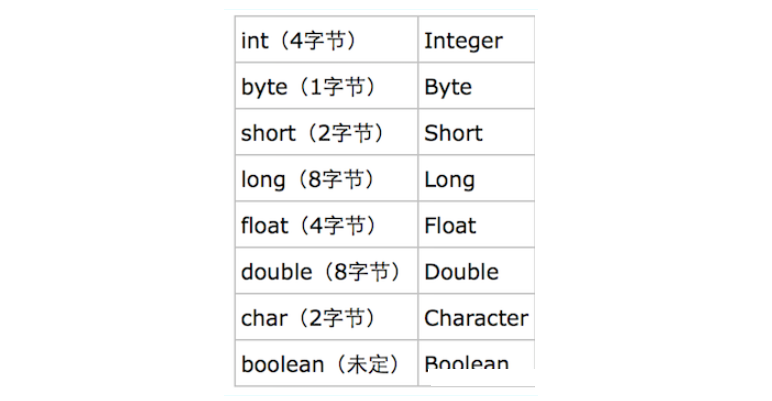Select the Integer wrapper class cell

coord(463,41)
